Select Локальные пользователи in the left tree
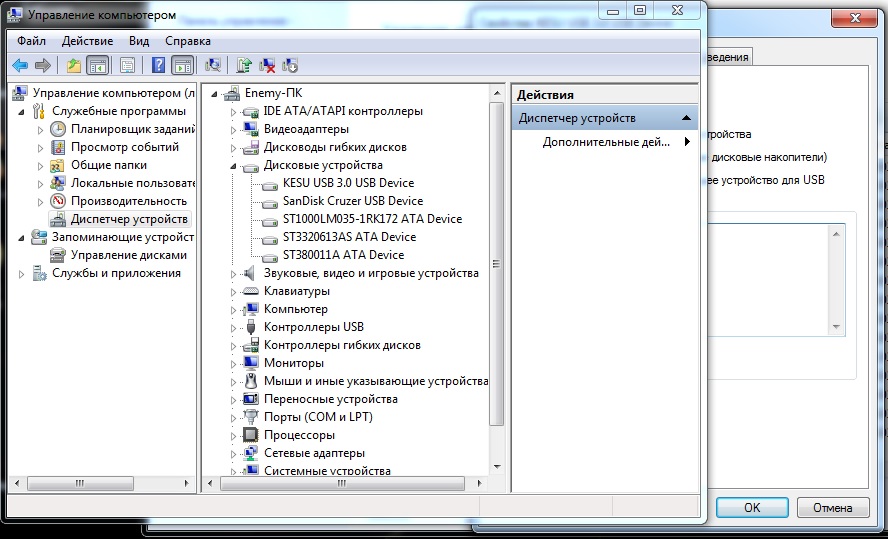The width and height of the screenshot is (888, 539). [x=133, y=183]
